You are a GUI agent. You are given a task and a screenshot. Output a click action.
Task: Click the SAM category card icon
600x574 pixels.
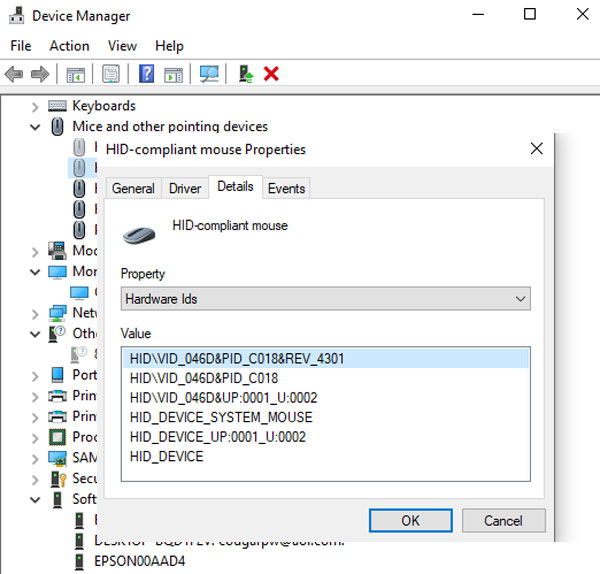point(57,458)
